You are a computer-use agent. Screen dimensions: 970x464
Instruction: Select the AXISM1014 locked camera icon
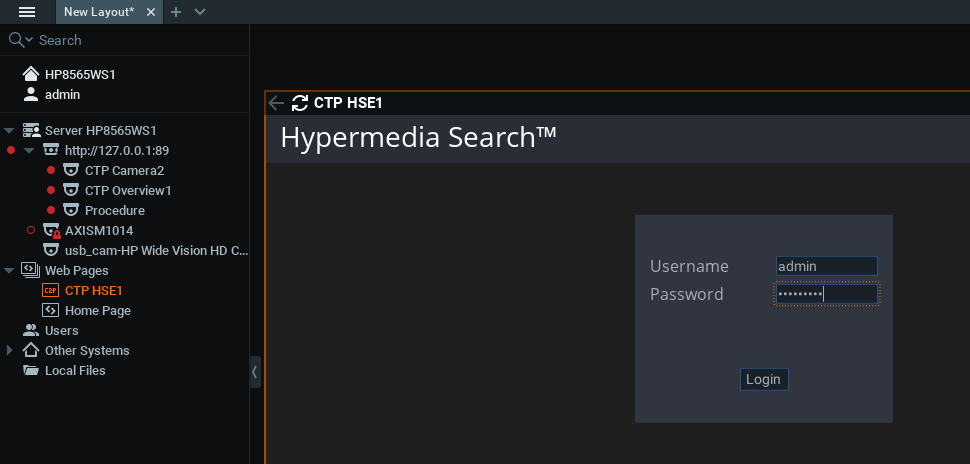pyautogui.click(x=51, y=231)
